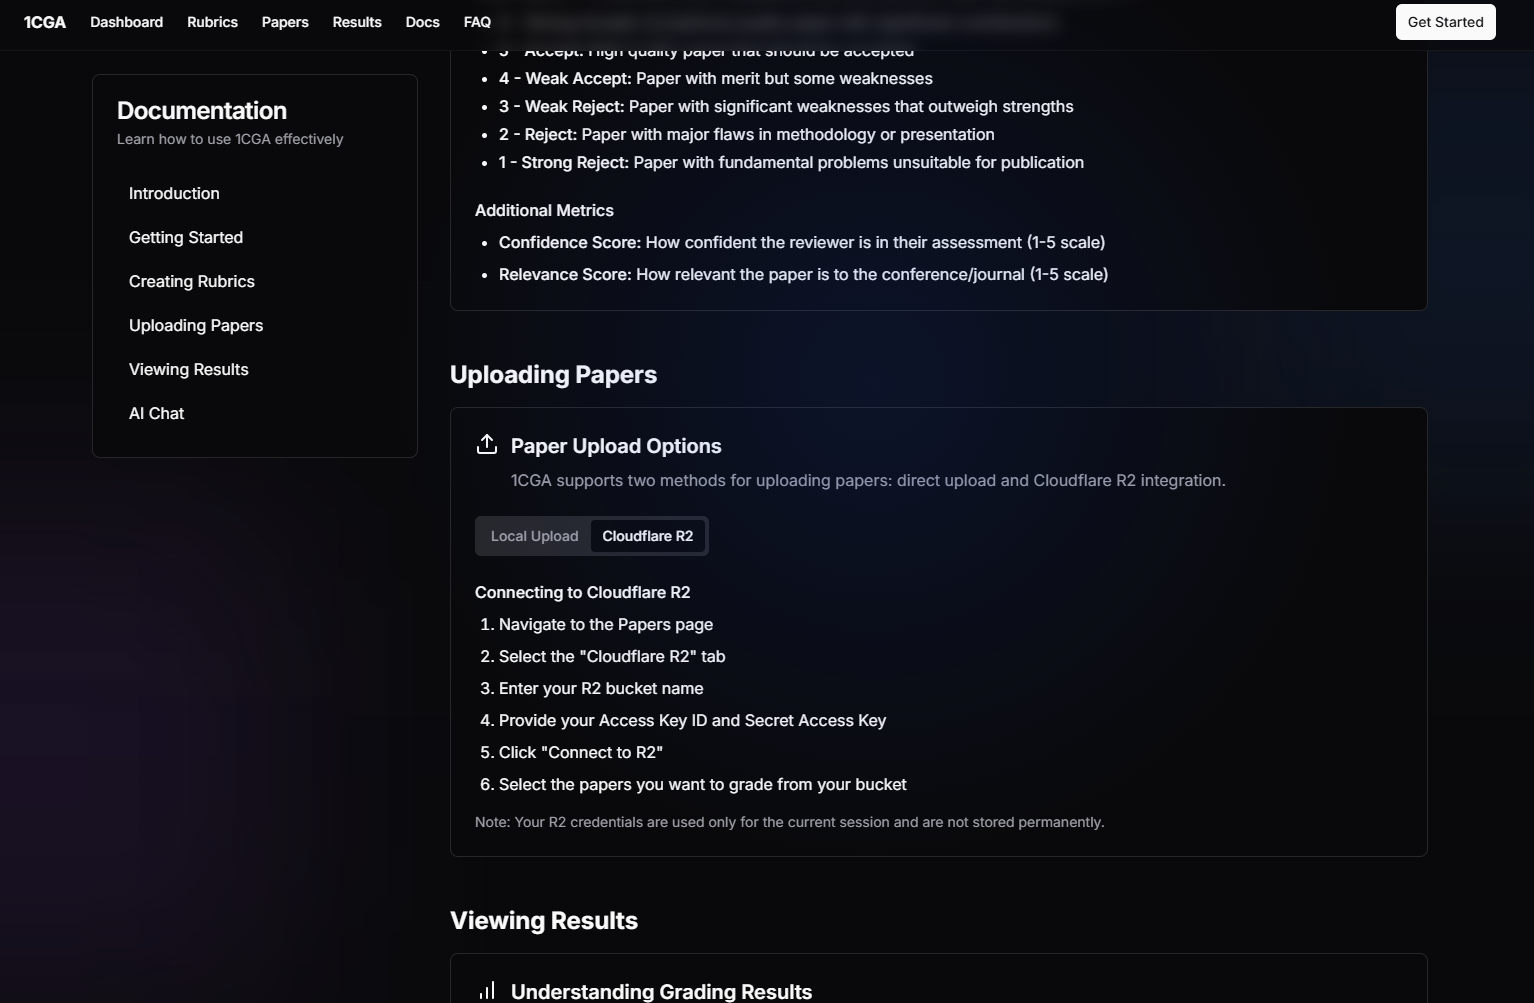The height and width of the screenshot is (1003, 1534).
Task: Select Docs in the top navigation
Action: click(422, 22)
